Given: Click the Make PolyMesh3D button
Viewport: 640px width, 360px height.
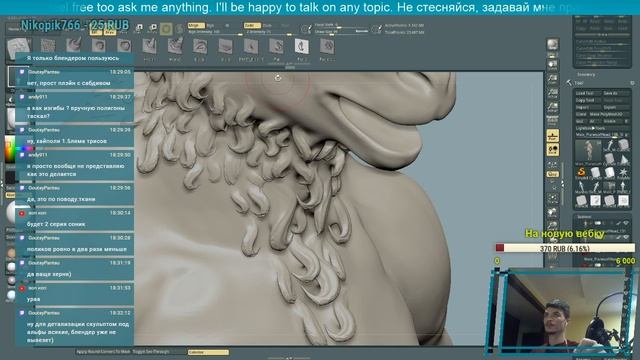Looking at the screenshot, I should click(609, 114).
